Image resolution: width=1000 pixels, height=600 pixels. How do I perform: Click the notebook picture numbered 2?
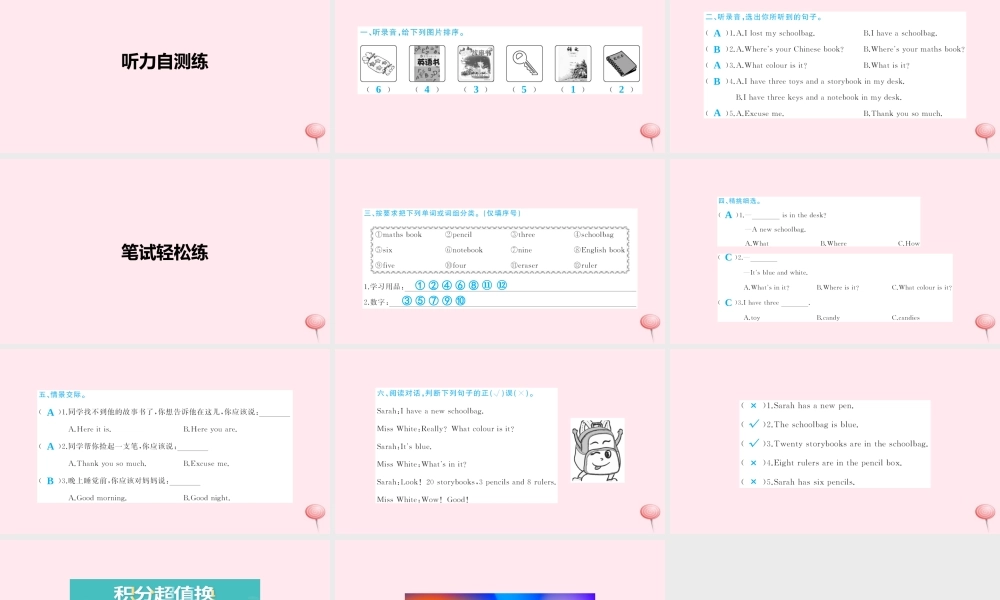coord(621,63)
